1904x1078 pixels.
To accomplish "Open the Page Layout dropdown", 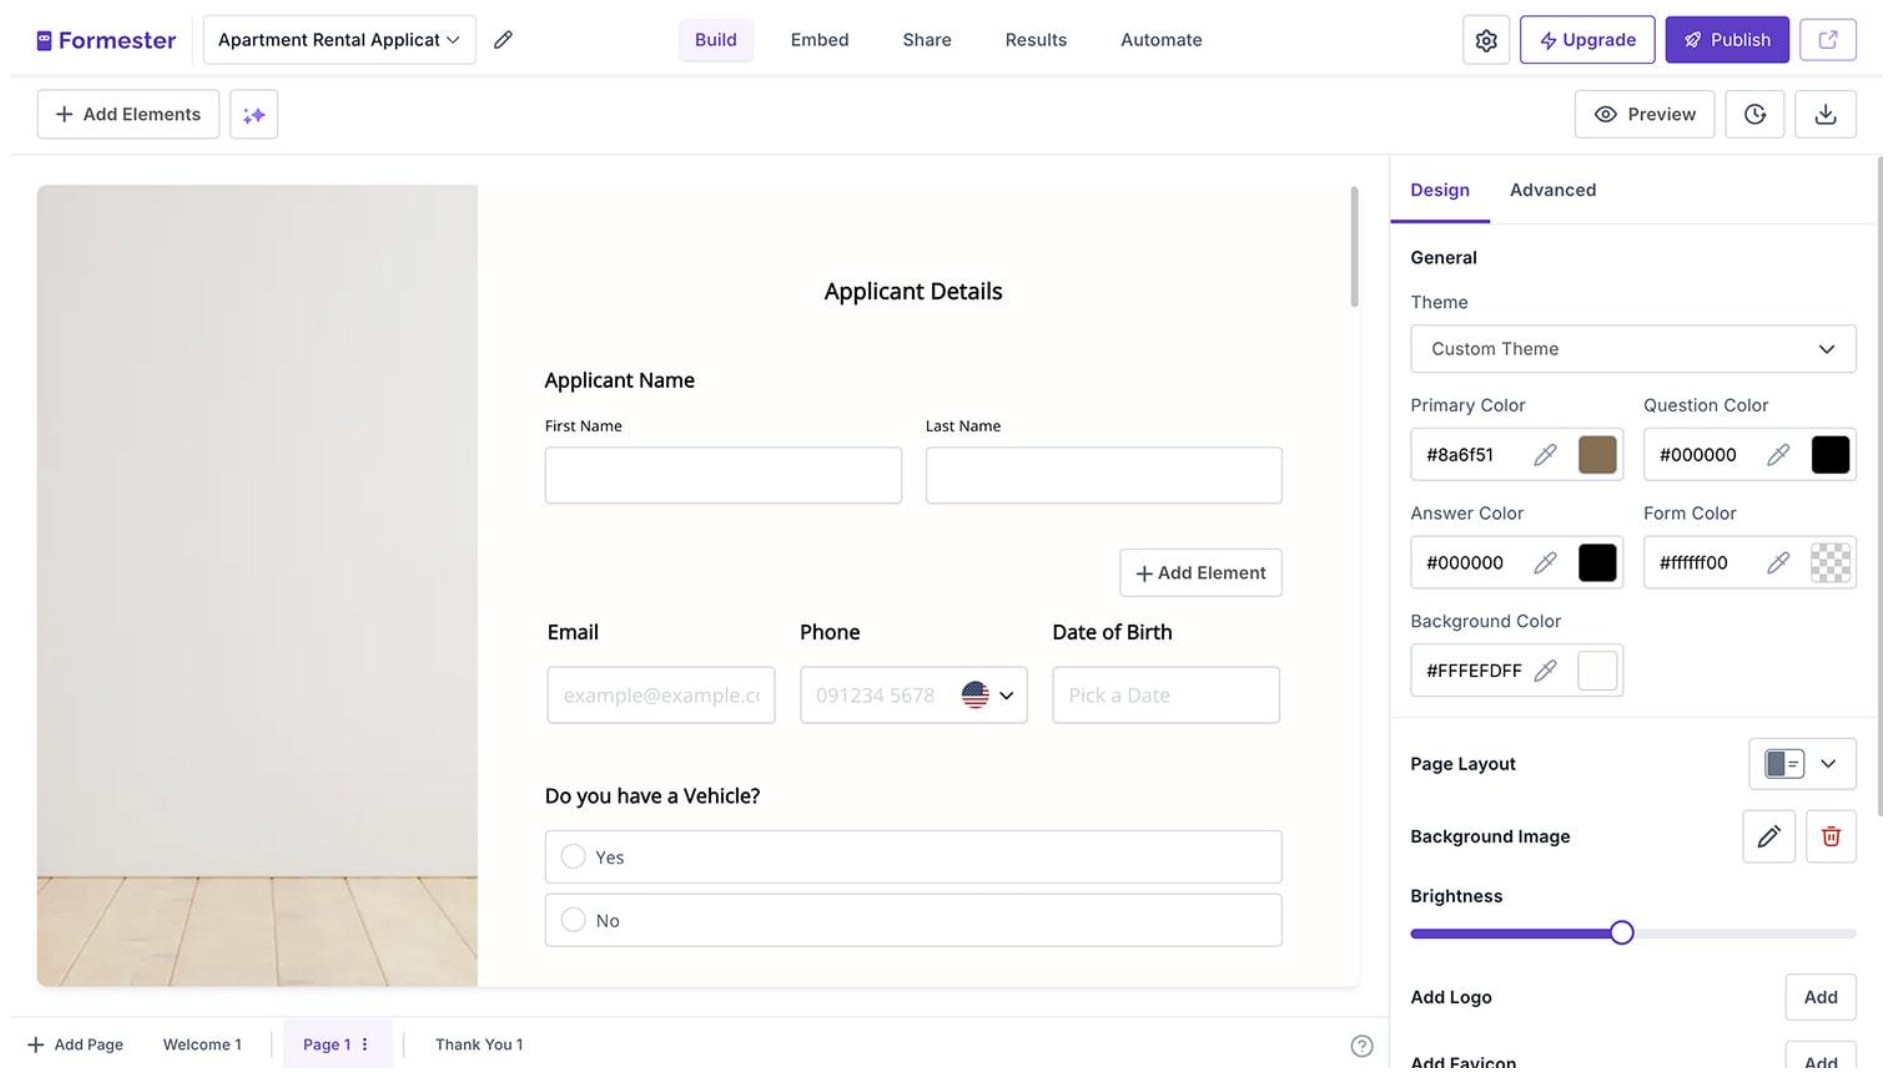I will coord(1801,764).
